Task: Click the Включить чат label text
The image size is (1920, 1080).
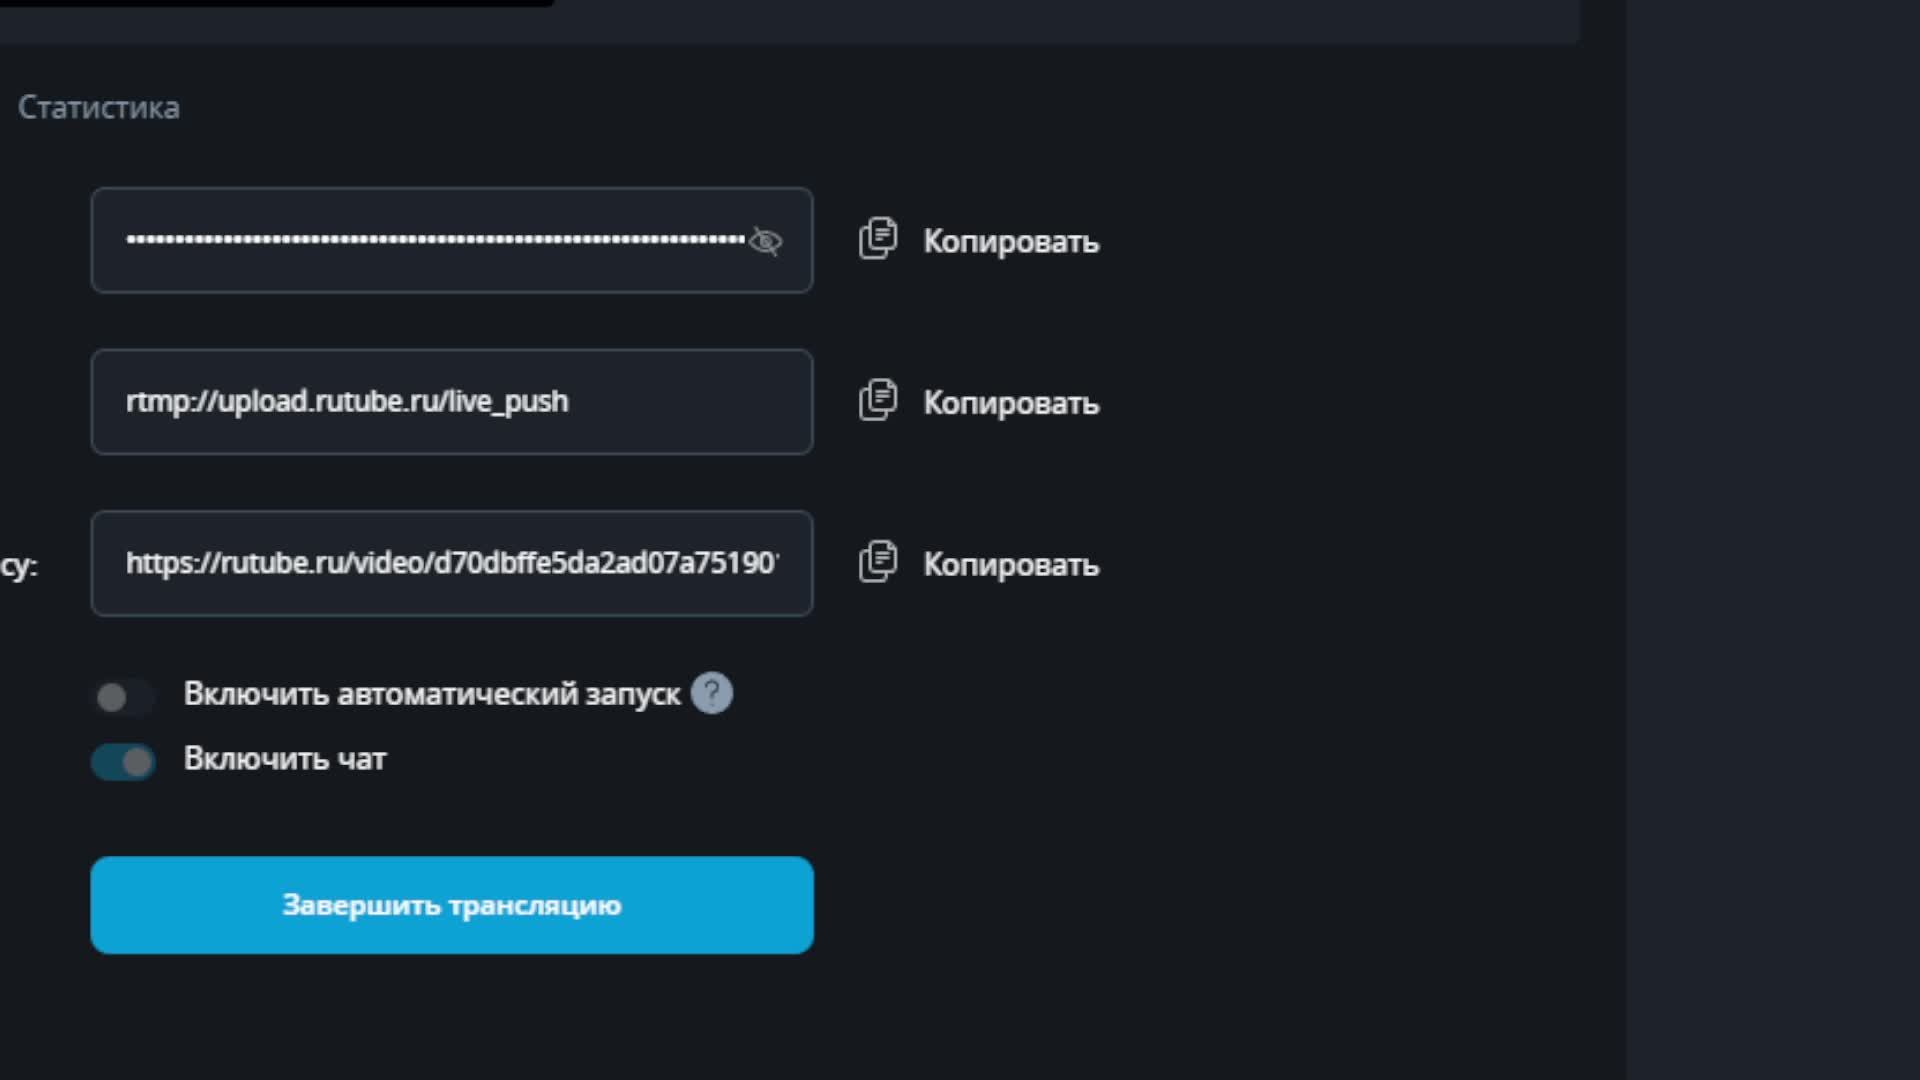Action: coord(285,759)
